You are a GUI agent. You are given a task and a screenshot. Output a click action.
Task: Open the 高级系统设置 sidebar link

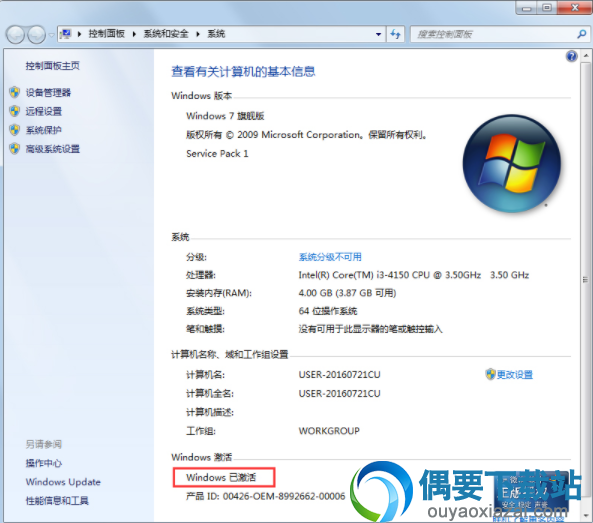pos(53,149)
